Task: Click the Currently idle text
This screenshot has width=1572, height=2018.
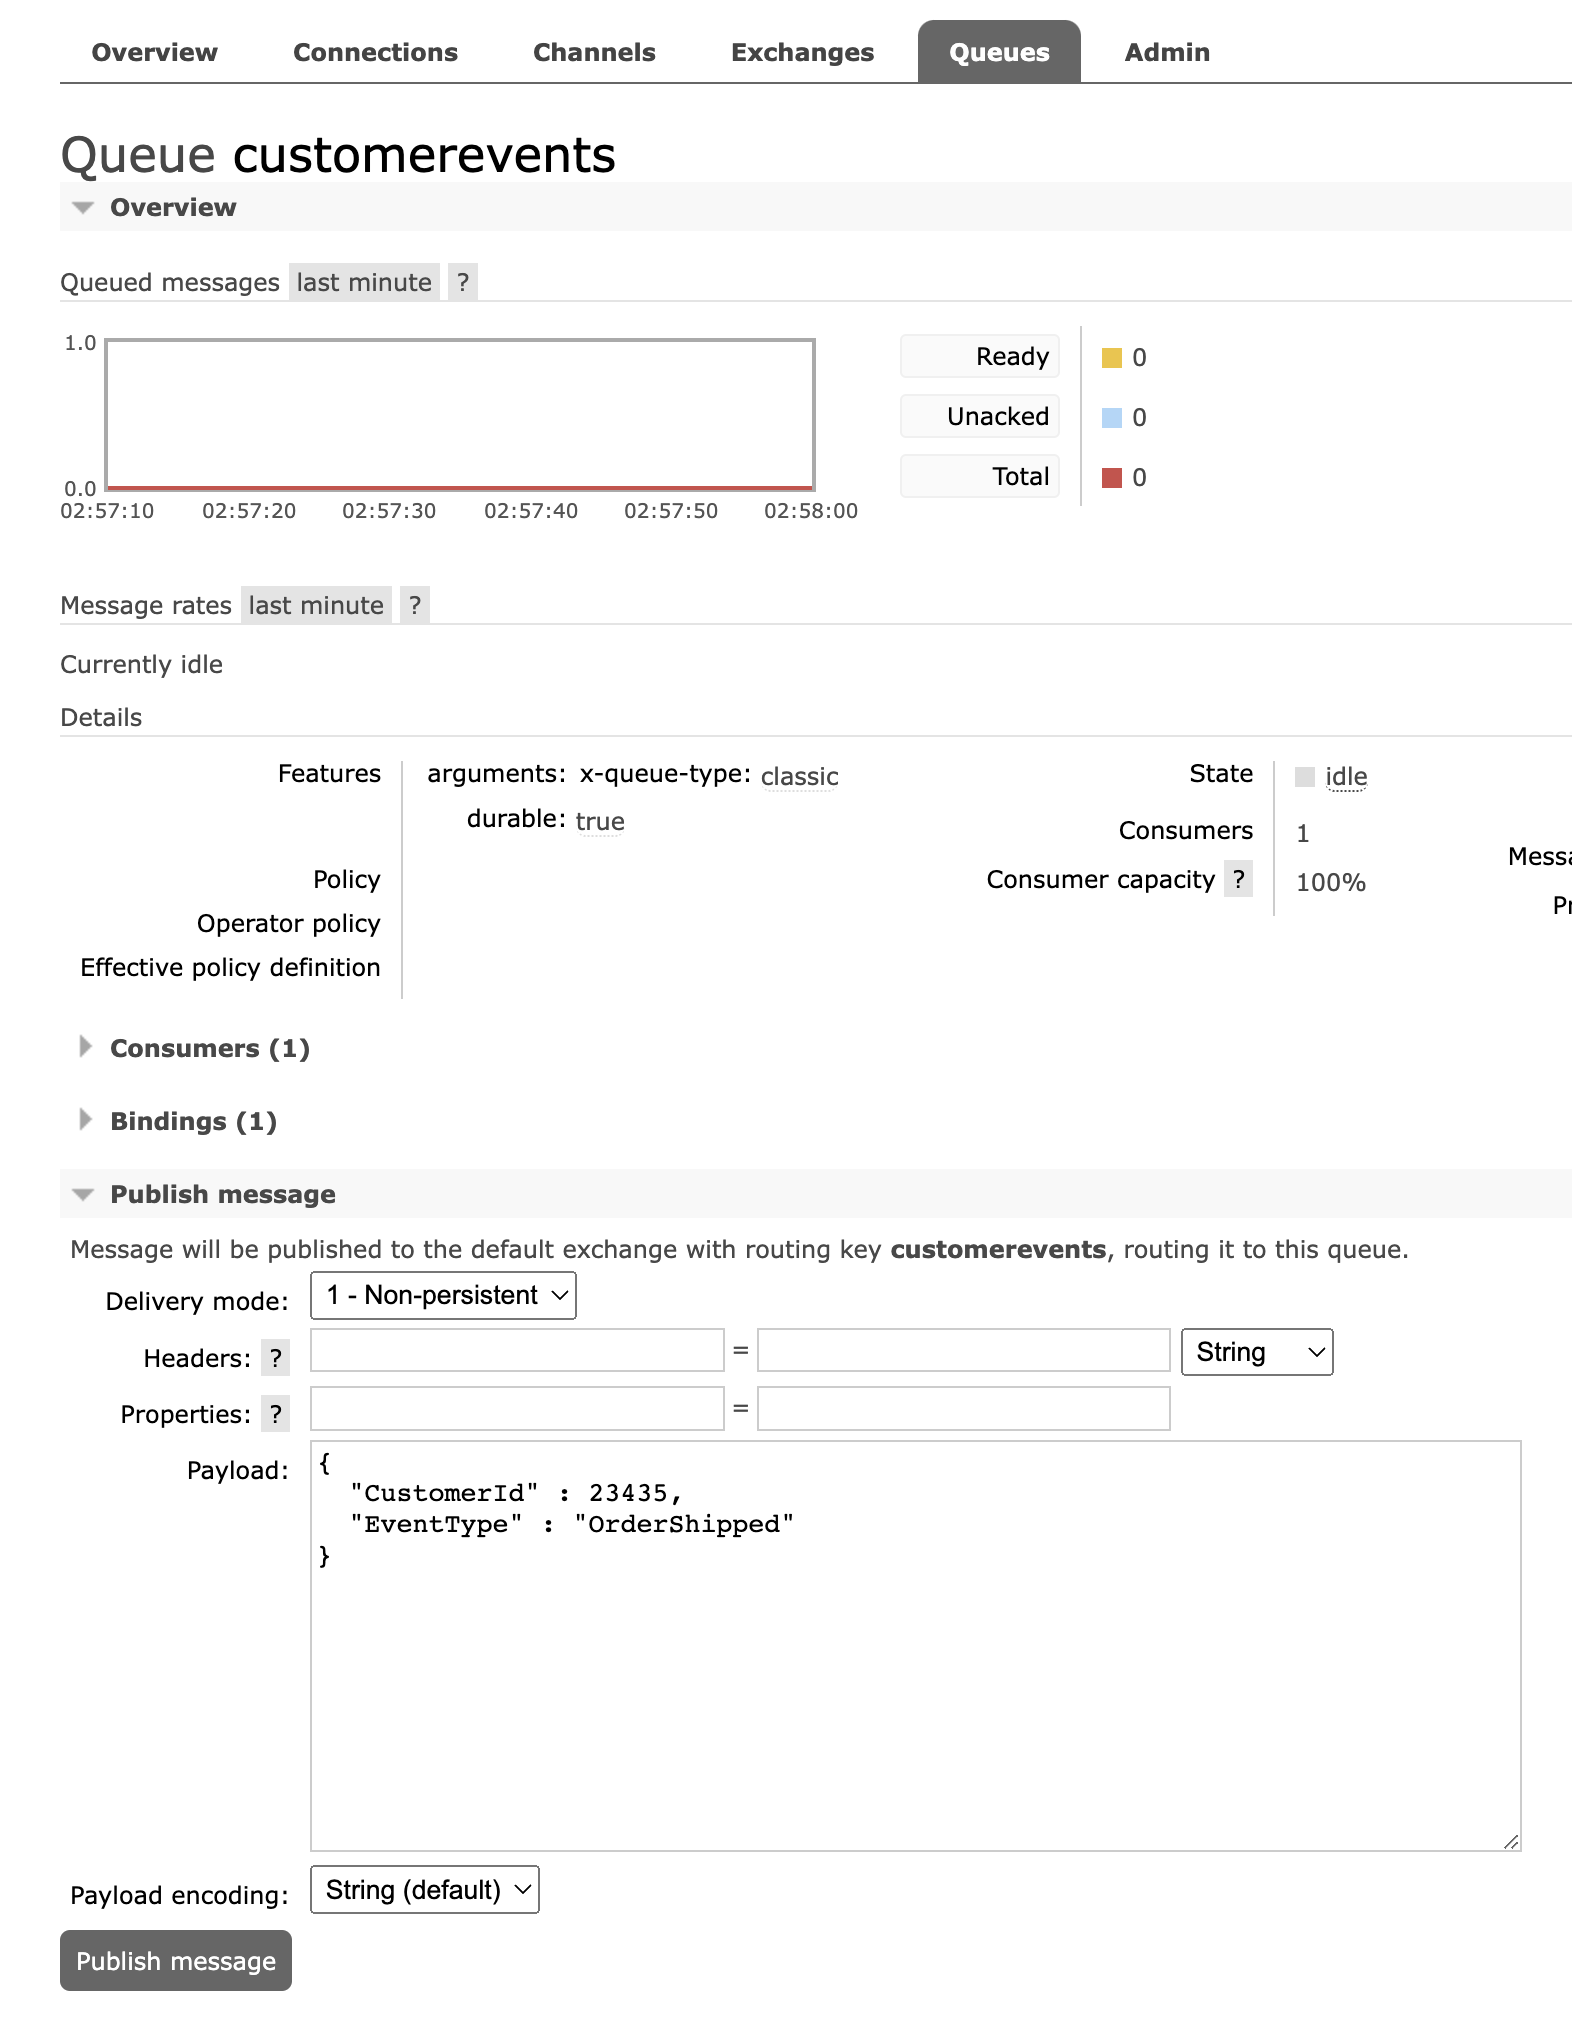Action: point(141,664)
